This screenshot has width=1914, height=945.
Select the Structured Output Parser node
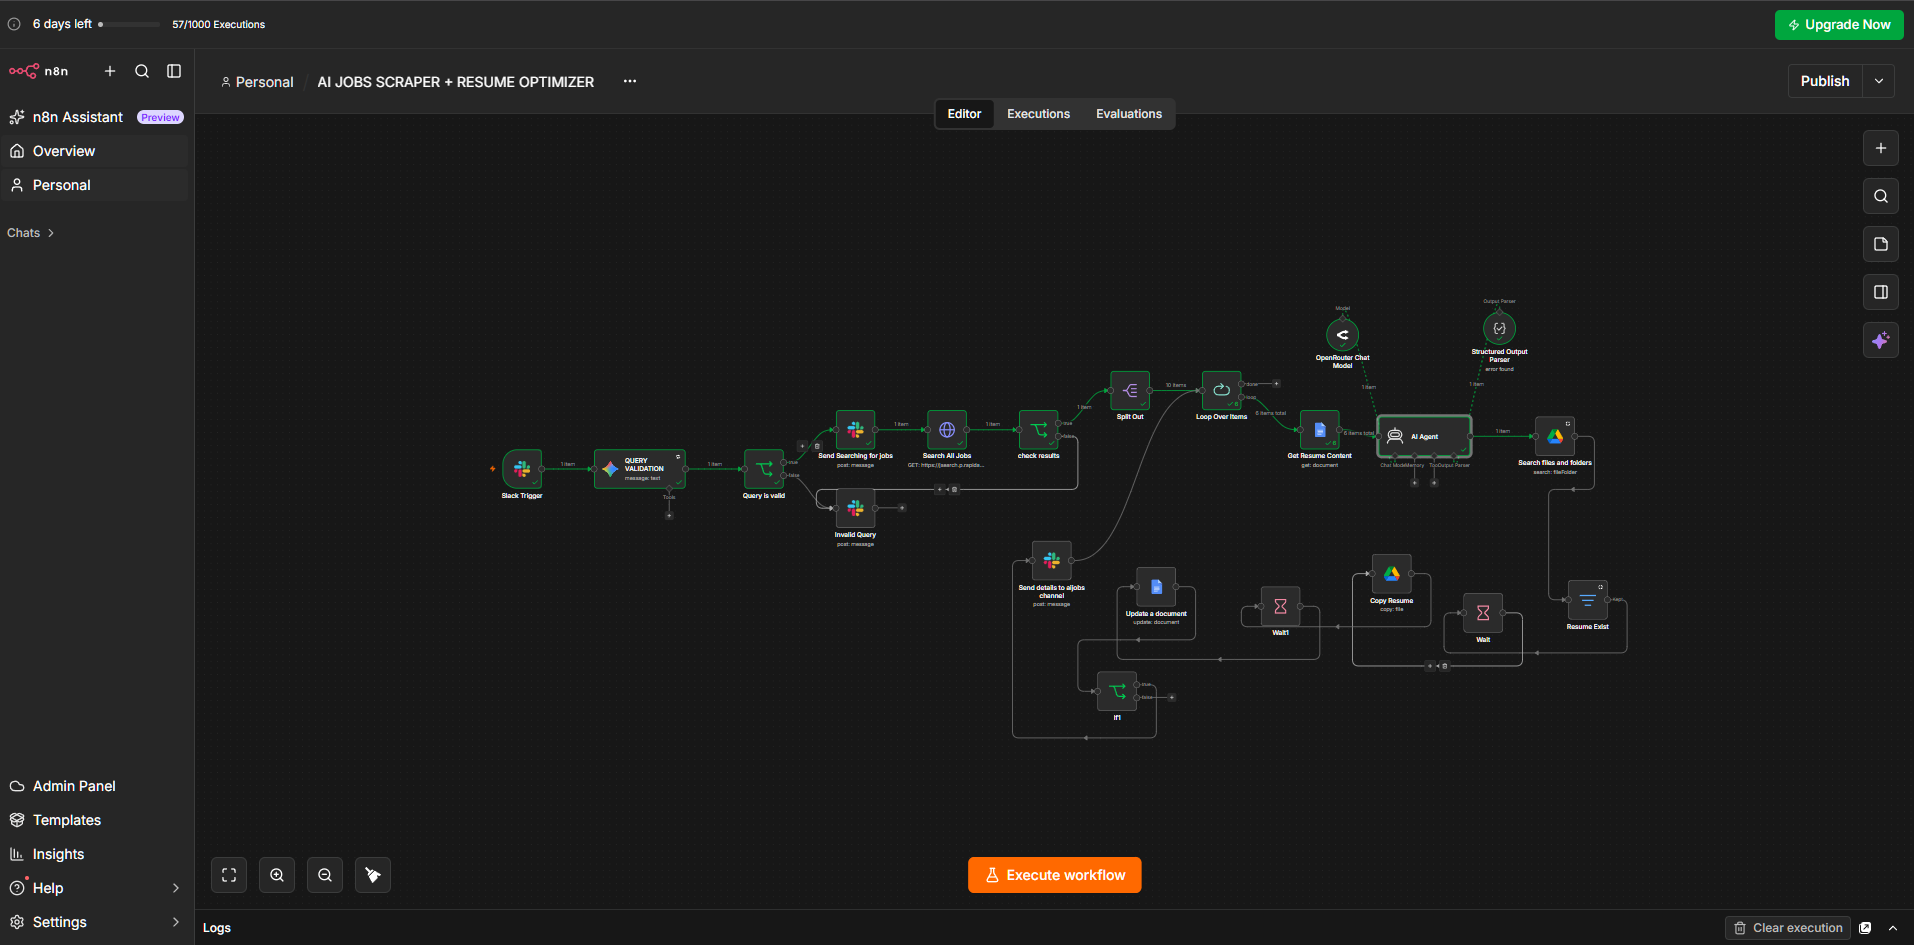coord(1499,329)
